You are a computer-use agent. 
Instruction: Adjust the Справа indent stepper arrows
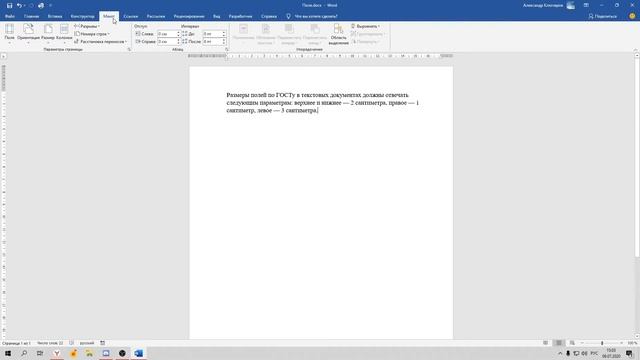[x=178, y=42]
